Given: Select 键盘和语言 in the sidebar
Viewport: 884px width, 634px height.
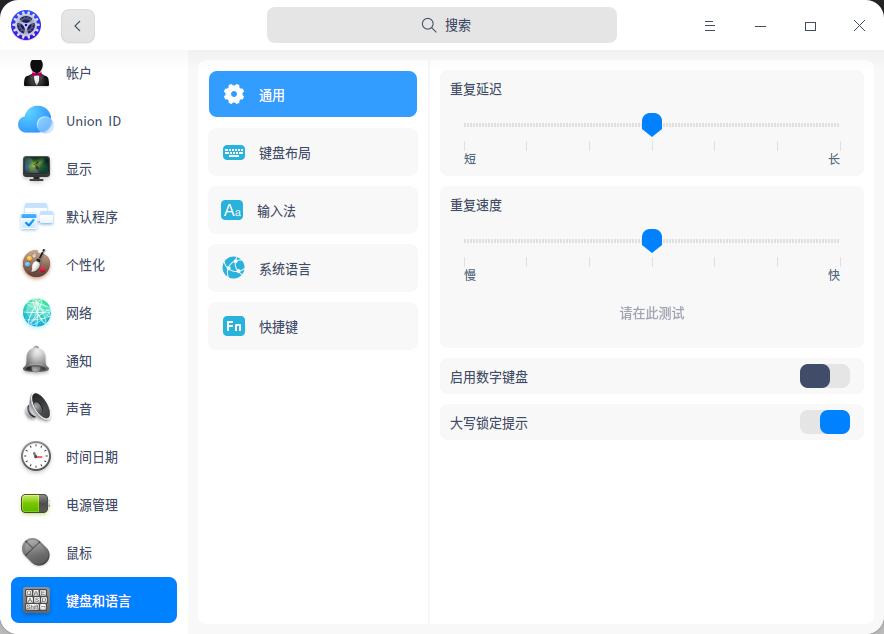Looking at the screenshot, I should click(x=94, y=600).
